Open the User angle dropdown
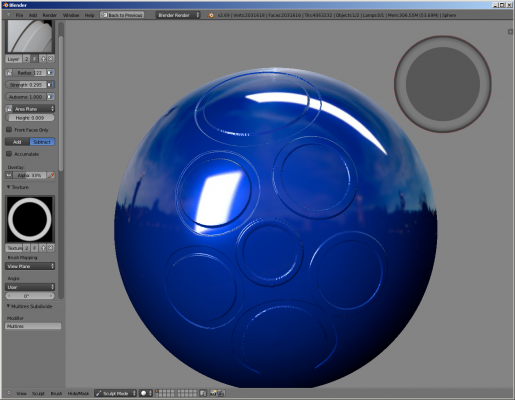The width and height of the screenshot is (515, 400). [x=30, y=287]
